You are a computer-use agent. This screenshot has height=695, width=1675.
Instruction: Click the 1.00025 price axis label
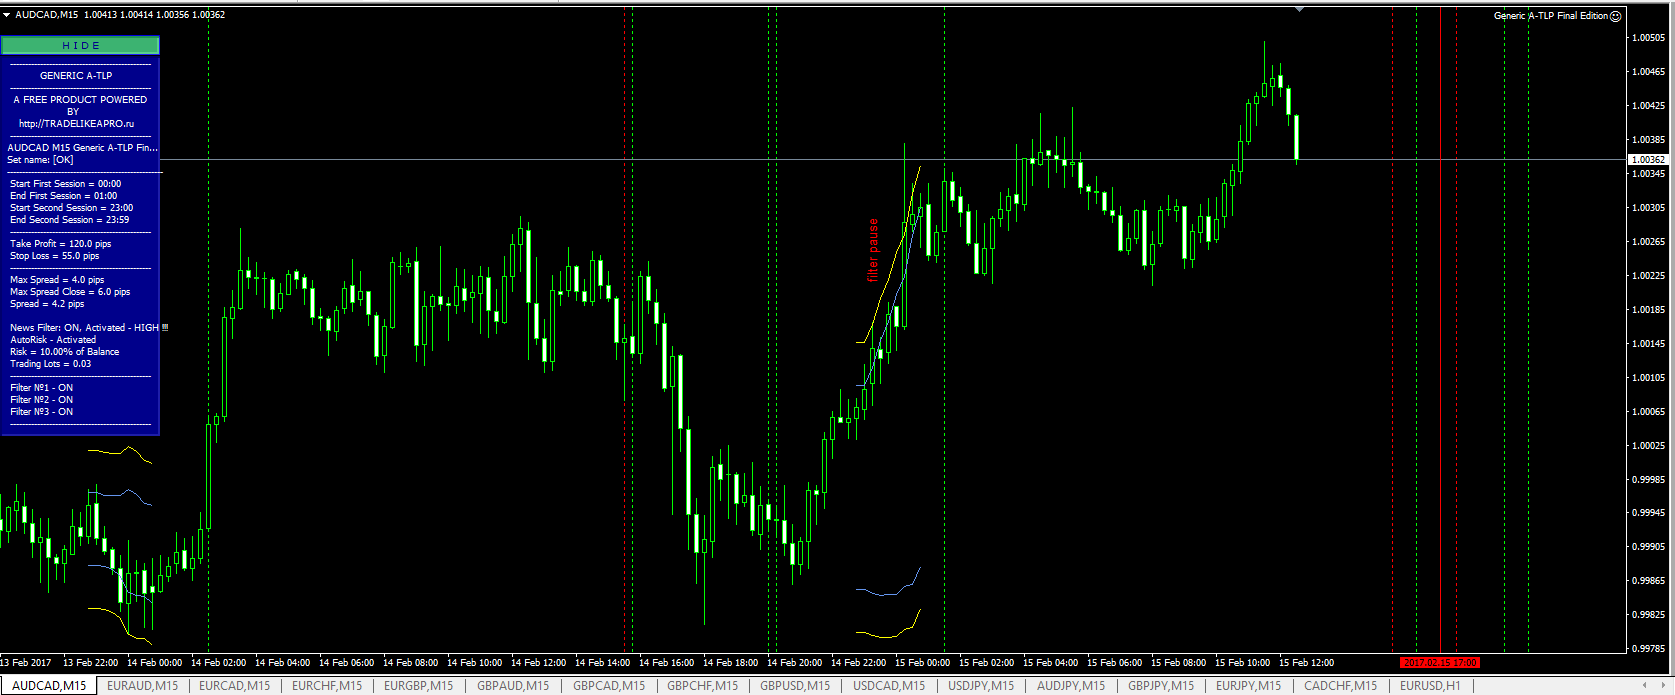(1648, 446)
